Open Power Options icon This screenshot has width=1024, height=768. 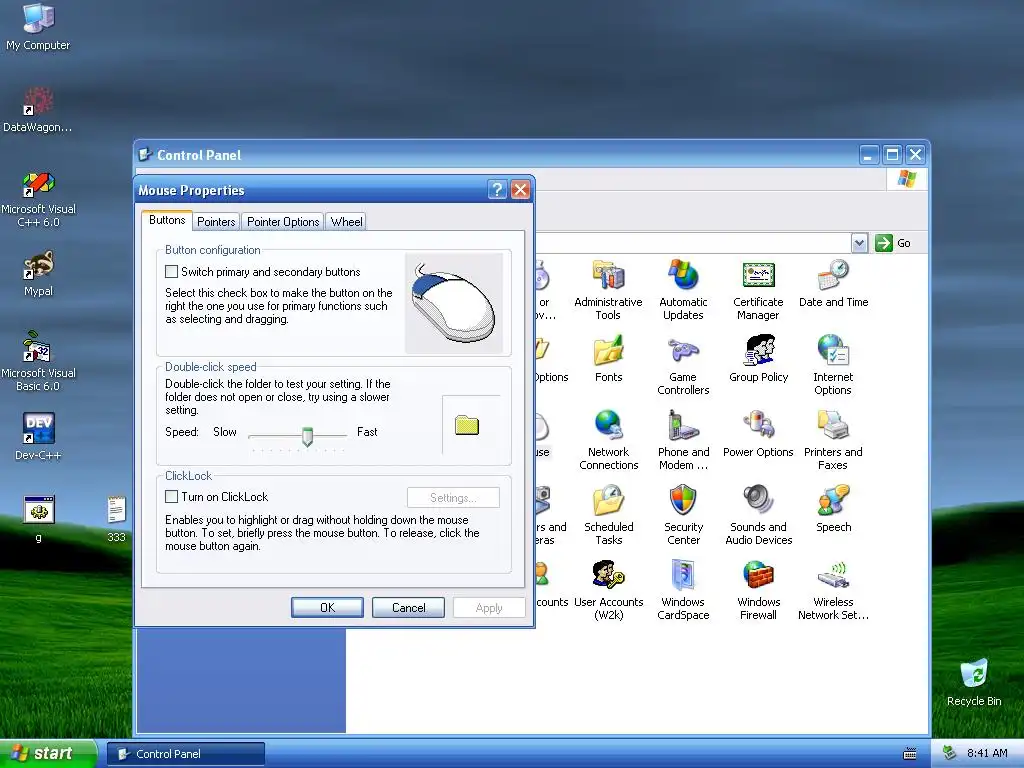tap(758, 434)
